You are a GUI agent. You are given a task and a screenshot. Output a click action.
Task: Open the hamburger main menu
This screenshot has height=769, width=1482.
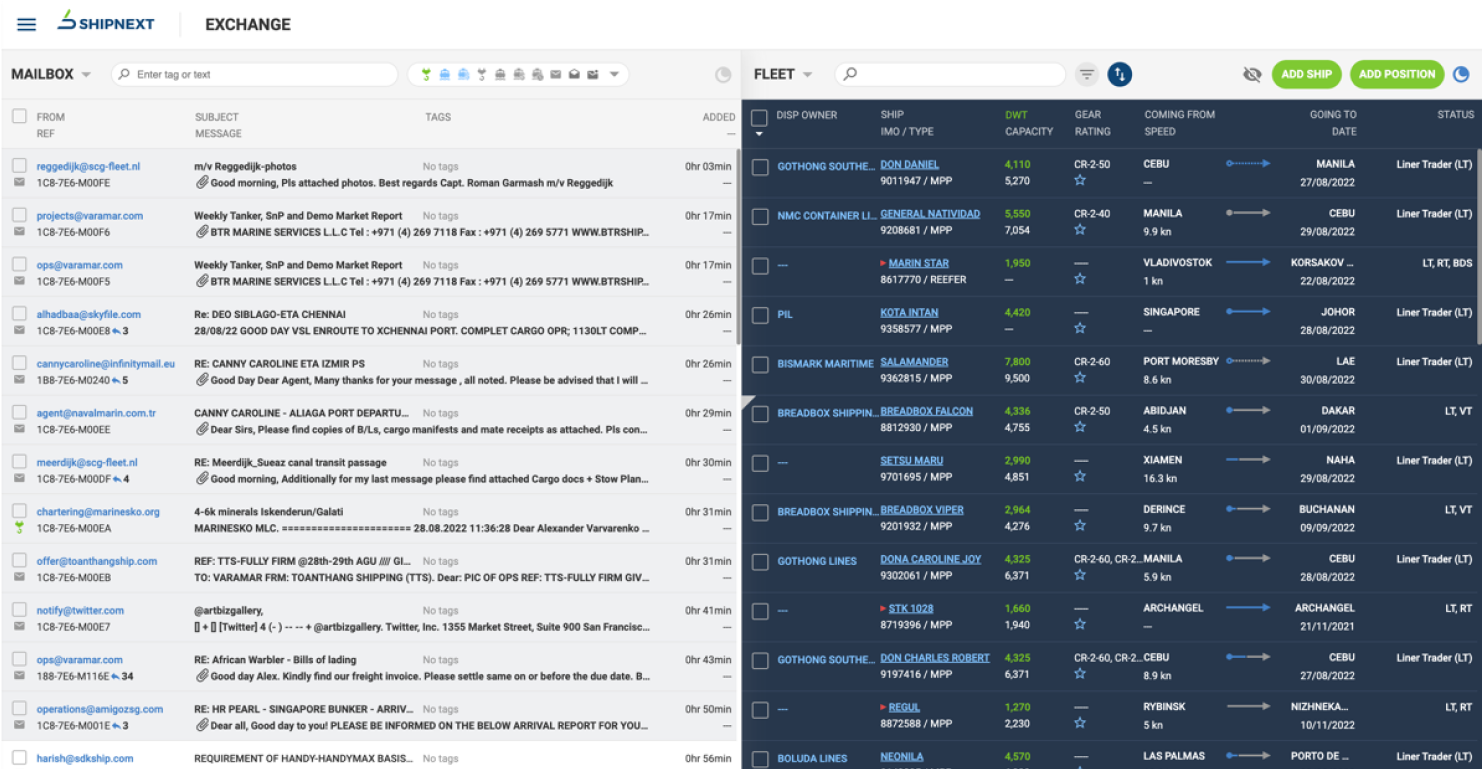click(27, 24)
